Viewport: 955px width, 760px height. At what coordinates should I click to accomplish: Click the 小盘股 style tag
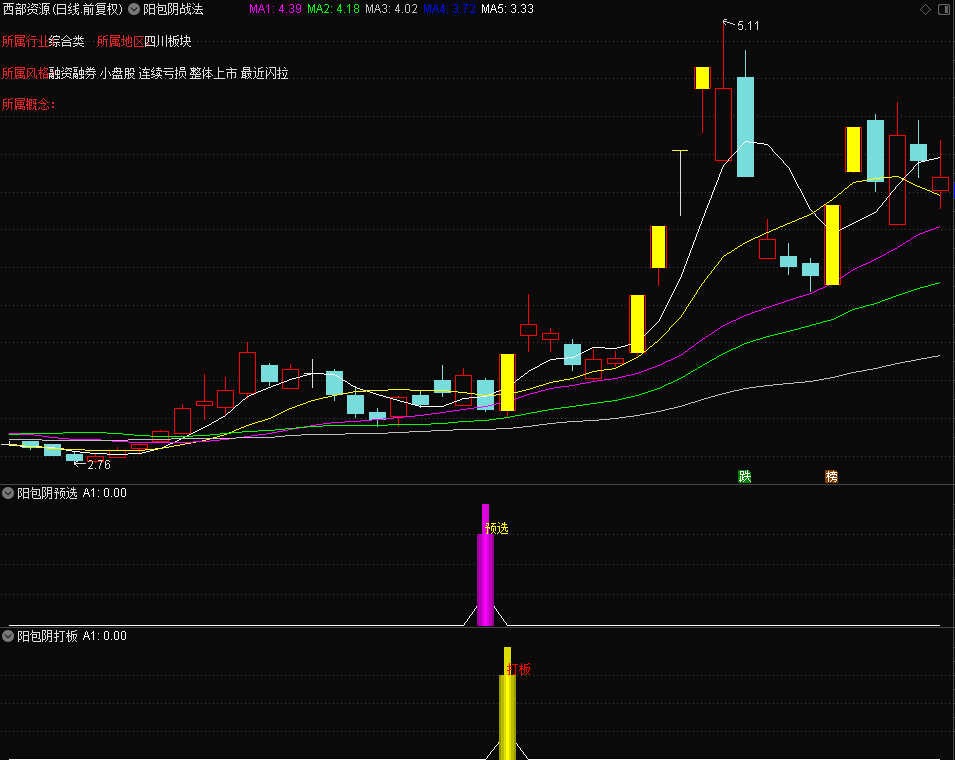[x=118, y=73]
